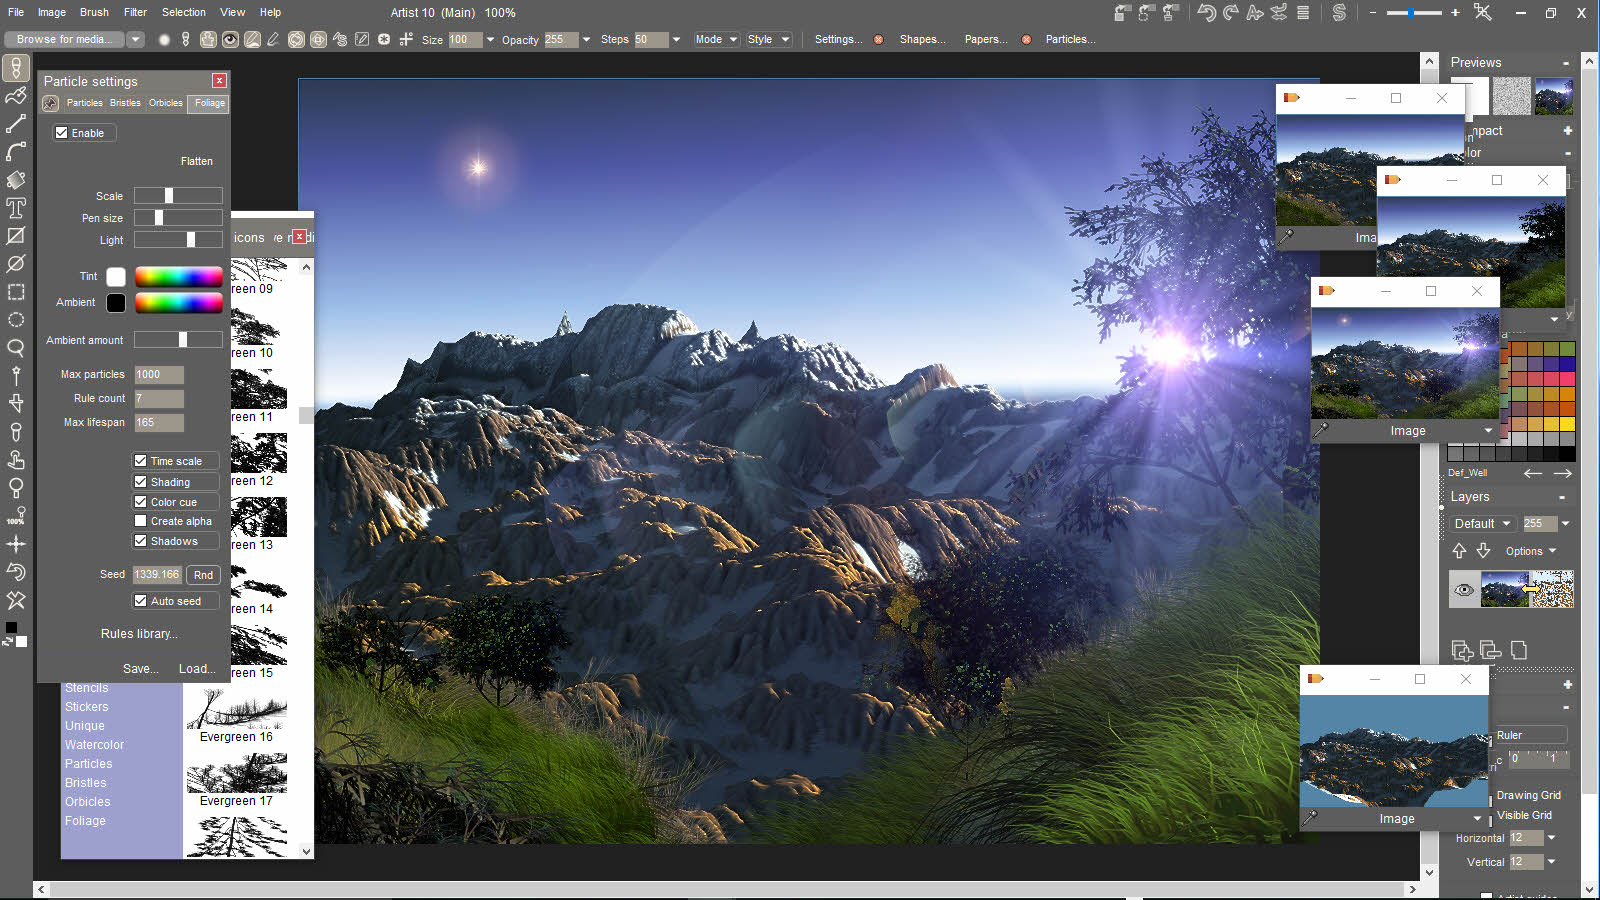
Task: Uncheck Auto seed in Particle settings
Action: [x=141, y=600]
